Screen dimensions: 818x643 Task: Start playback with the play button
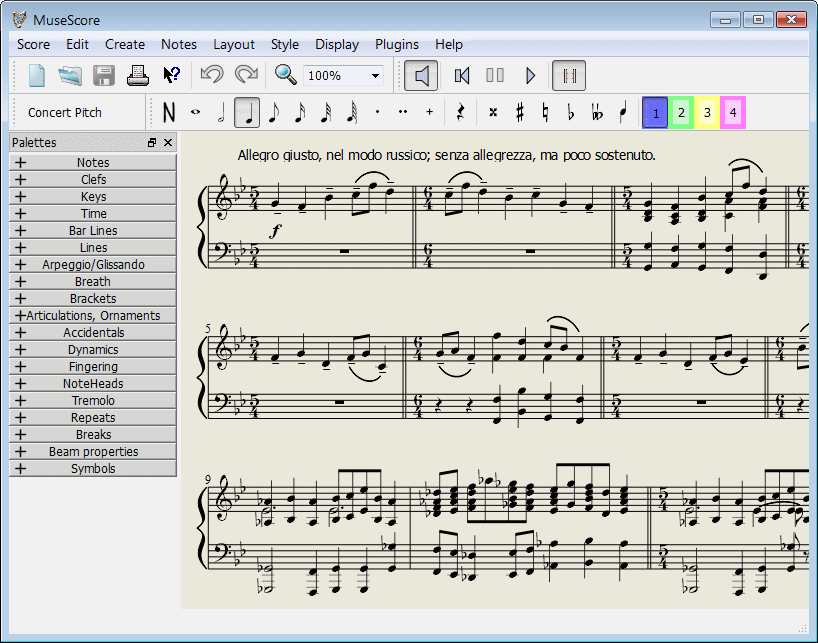point(530,76)
